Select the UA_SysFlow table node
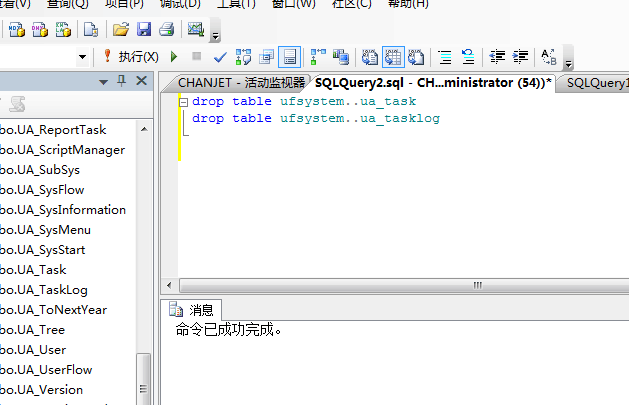The height and width of the screenshot is (405, 629). click(x=42, y=190)
